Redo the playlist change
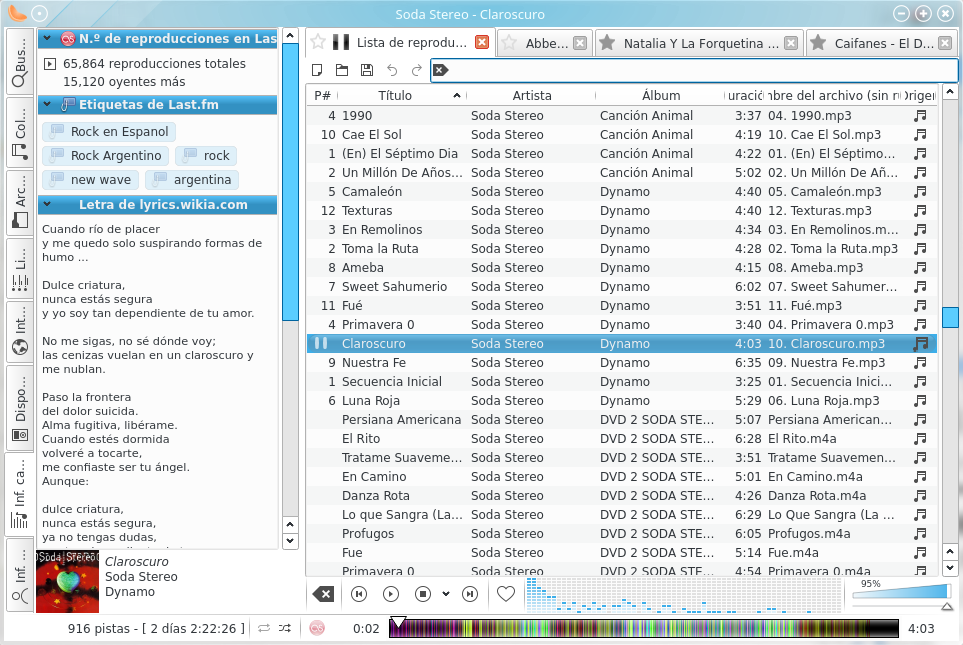The height and width of the screenshot is (645, 963). point(416,70)
